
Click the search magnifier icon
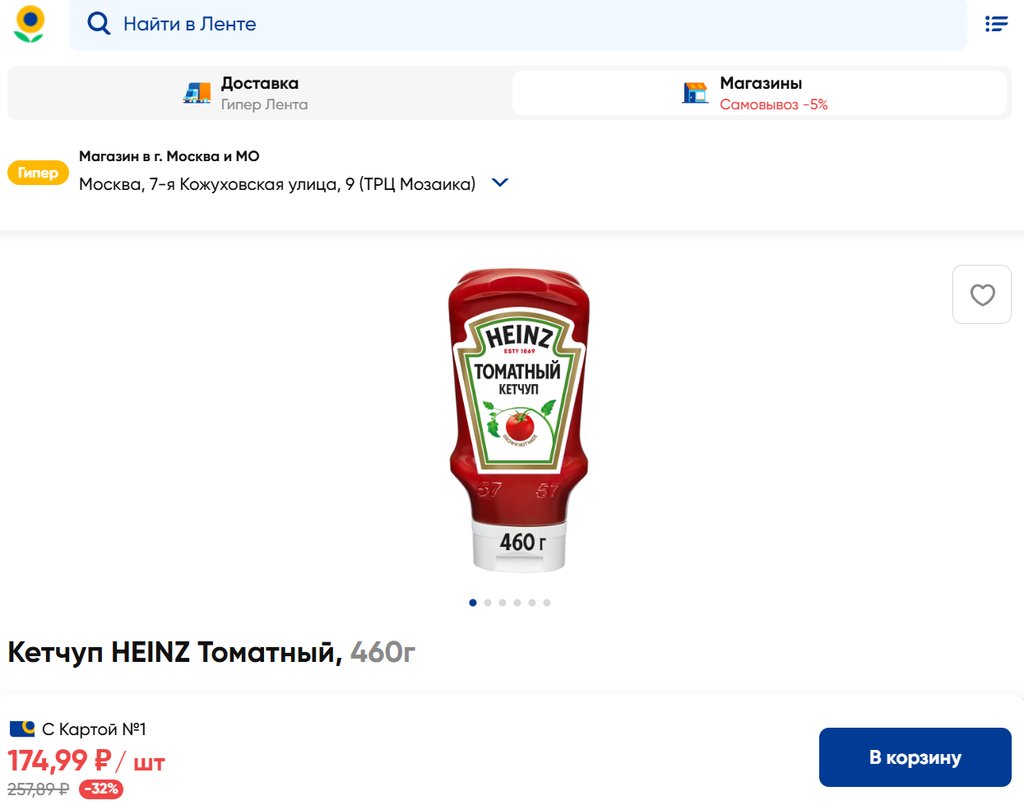point(99,24)
